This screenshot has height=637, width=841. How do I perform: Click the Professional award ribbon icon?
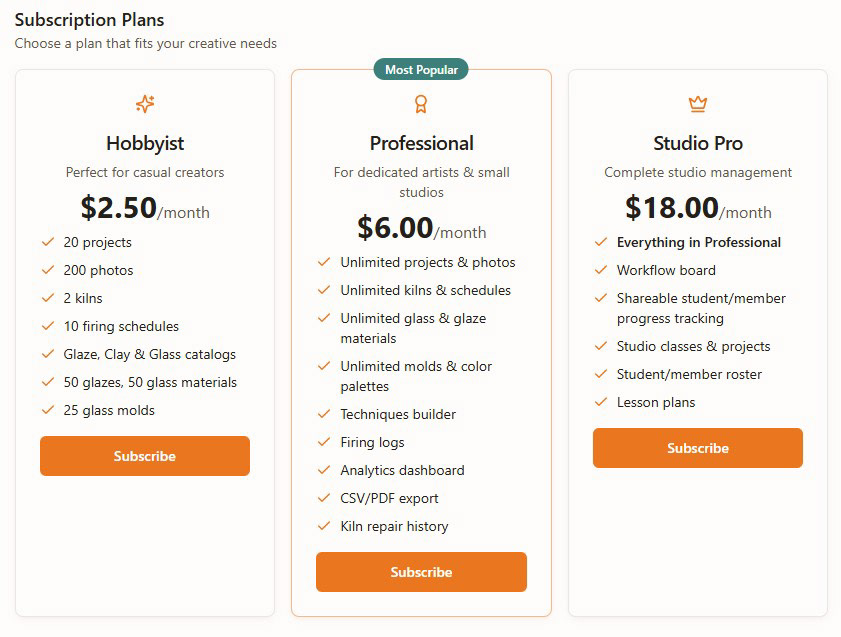pos(421,104)
